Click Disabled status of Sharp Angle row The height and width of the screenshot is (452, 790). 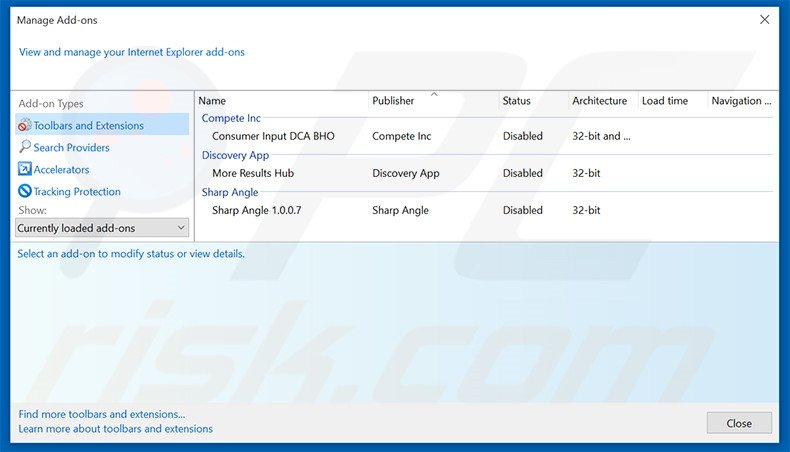point(522,210)
